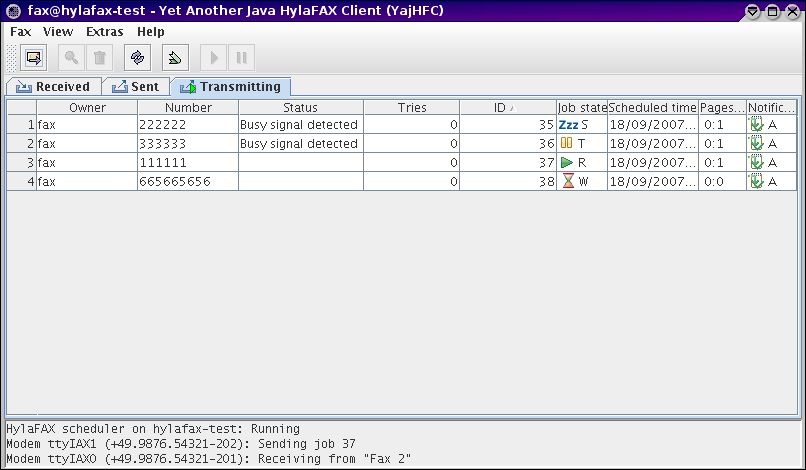Viewport: 806px width, 470px height.
Task: Click the pencil-and-paper toolbar icon
Action: coord(175,58)
